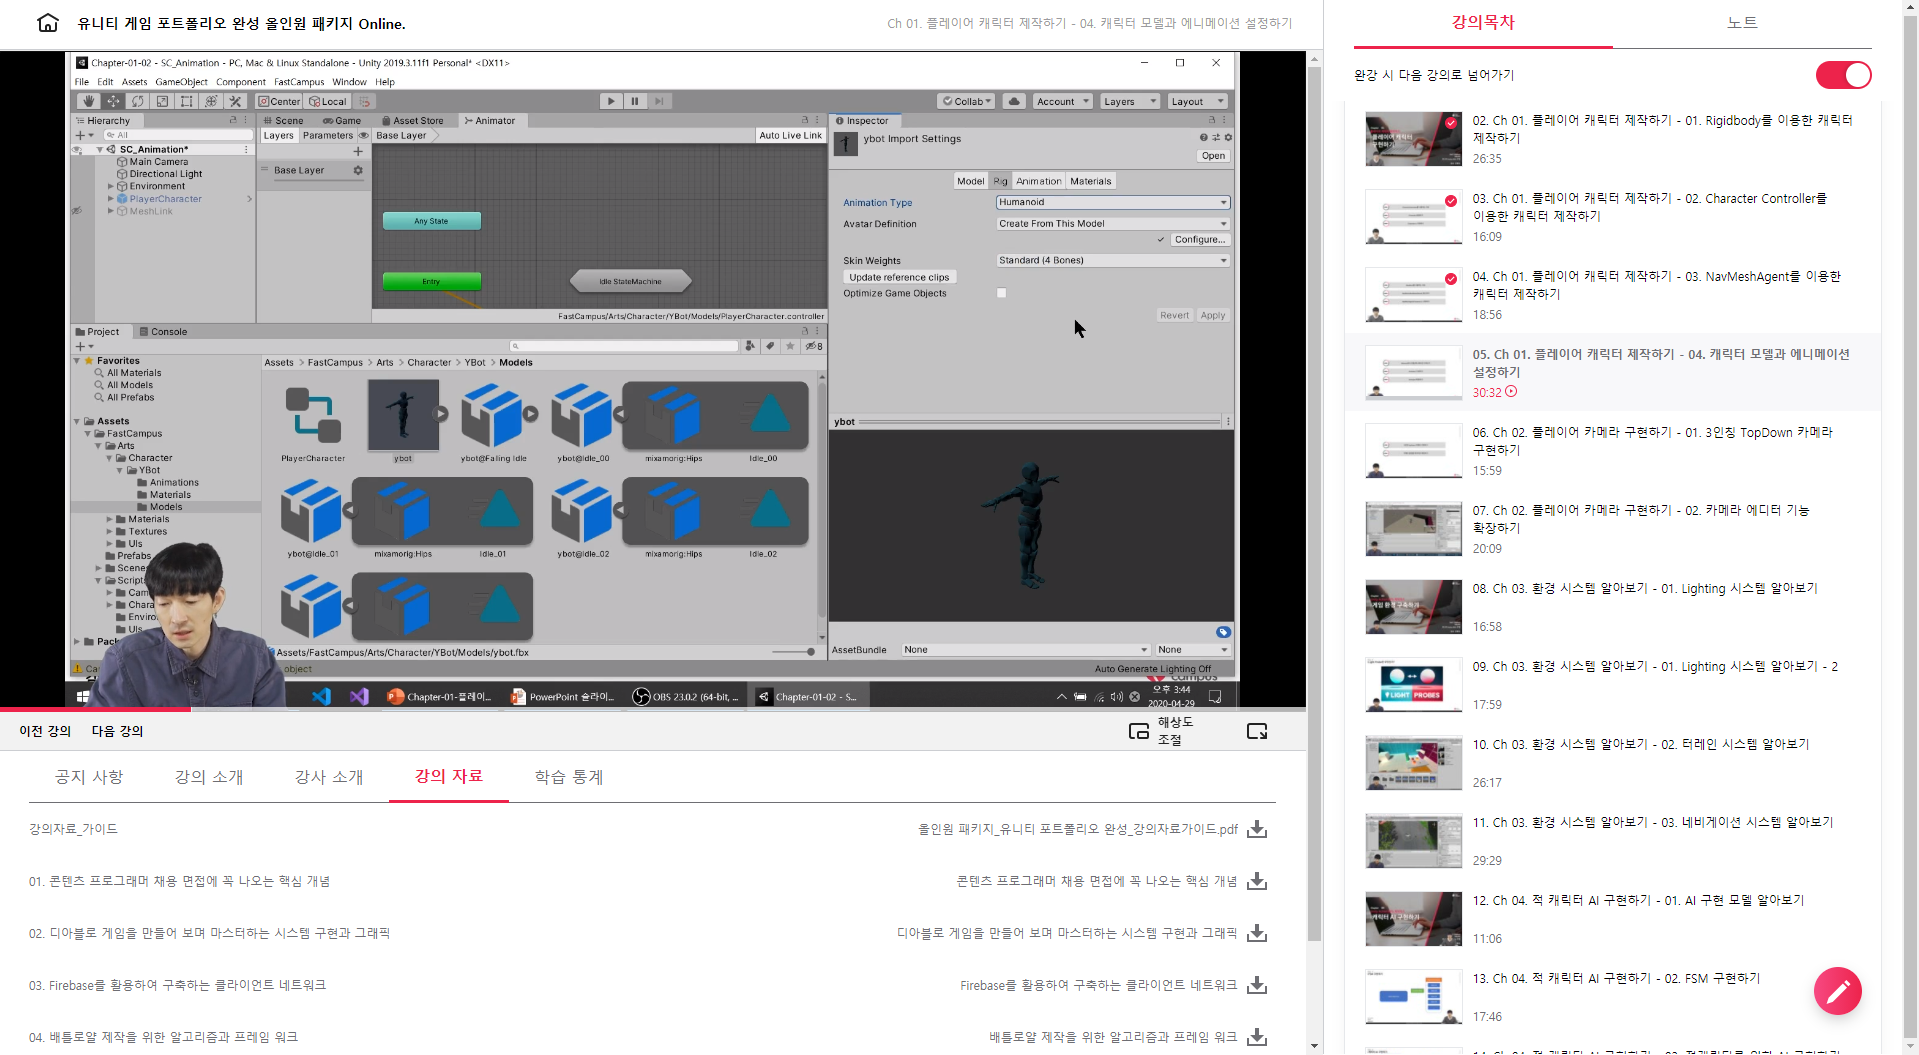
Task: Go to 다음 강의
Action: point(117,731)
